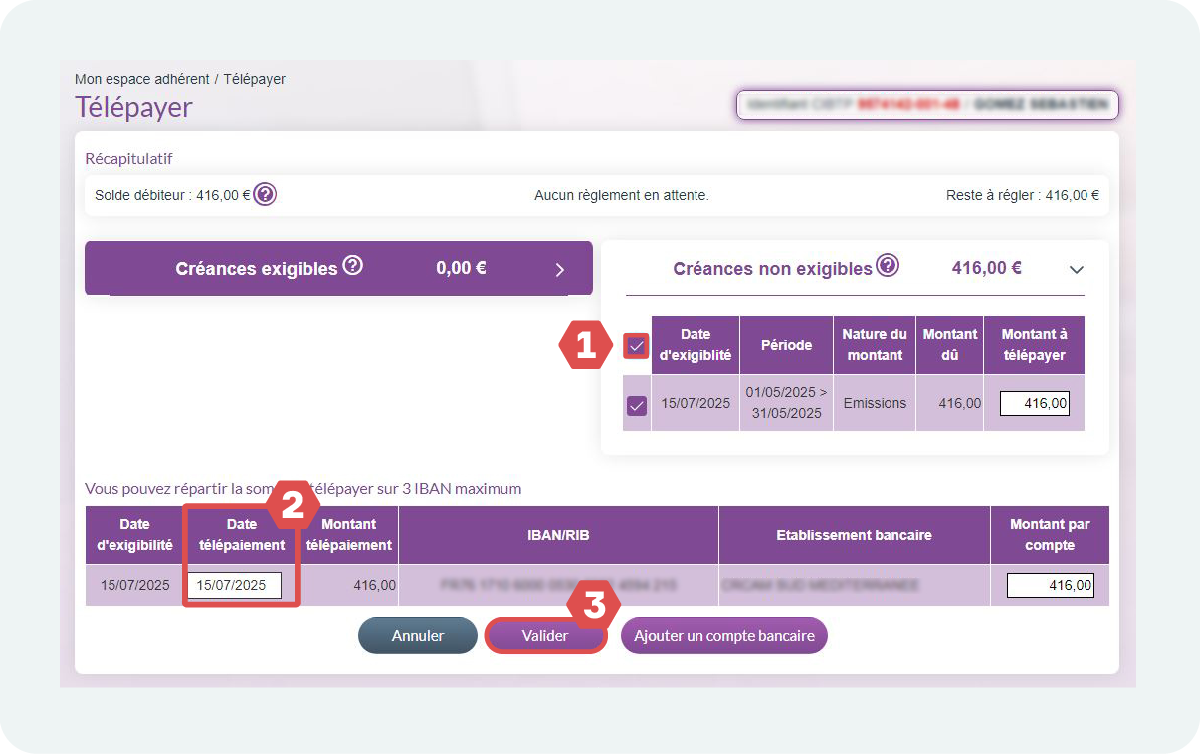Viewport: 1200px width, 754px height.
Task: Click the red step 3 marker badge
Action: pyautogui.click(x=594, y=605)
